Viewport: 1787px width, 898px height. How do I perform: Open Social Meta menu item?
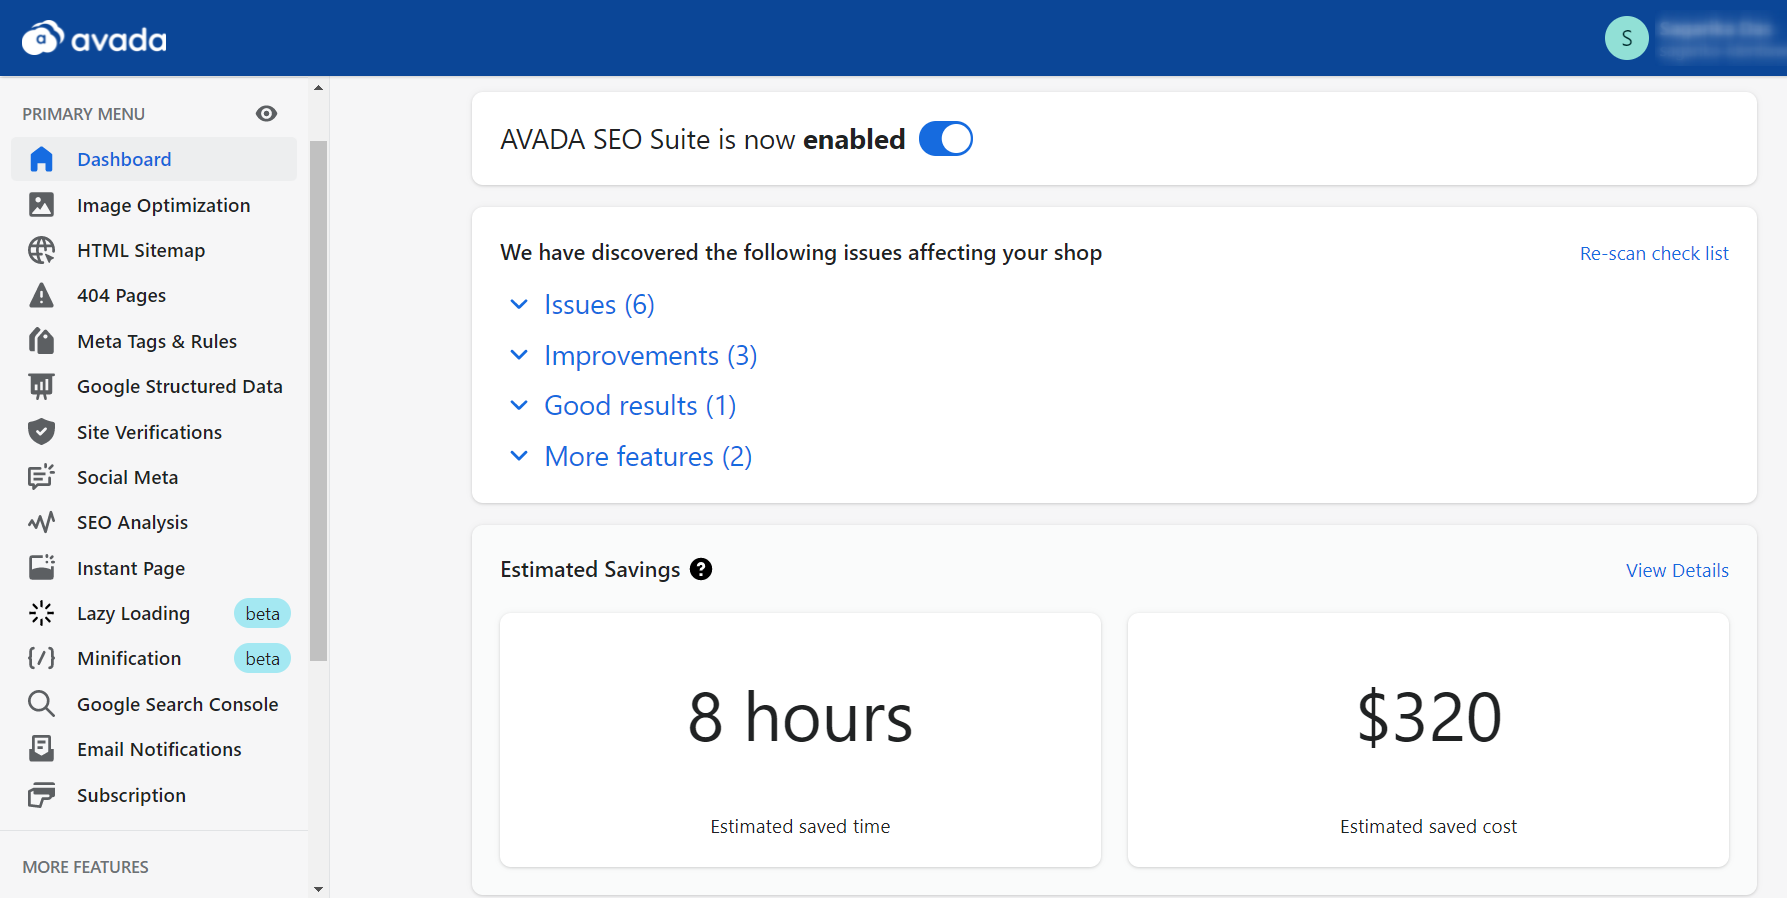(x=154, y=477)
